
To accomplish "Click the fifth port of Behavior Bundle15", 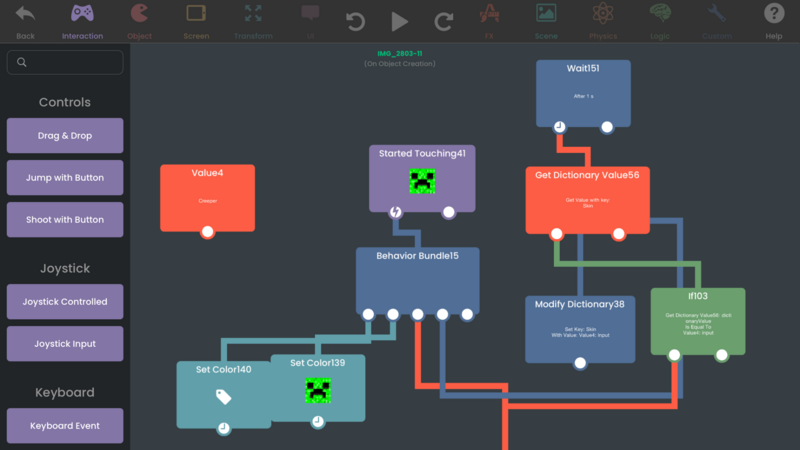I will pos(467,315).
